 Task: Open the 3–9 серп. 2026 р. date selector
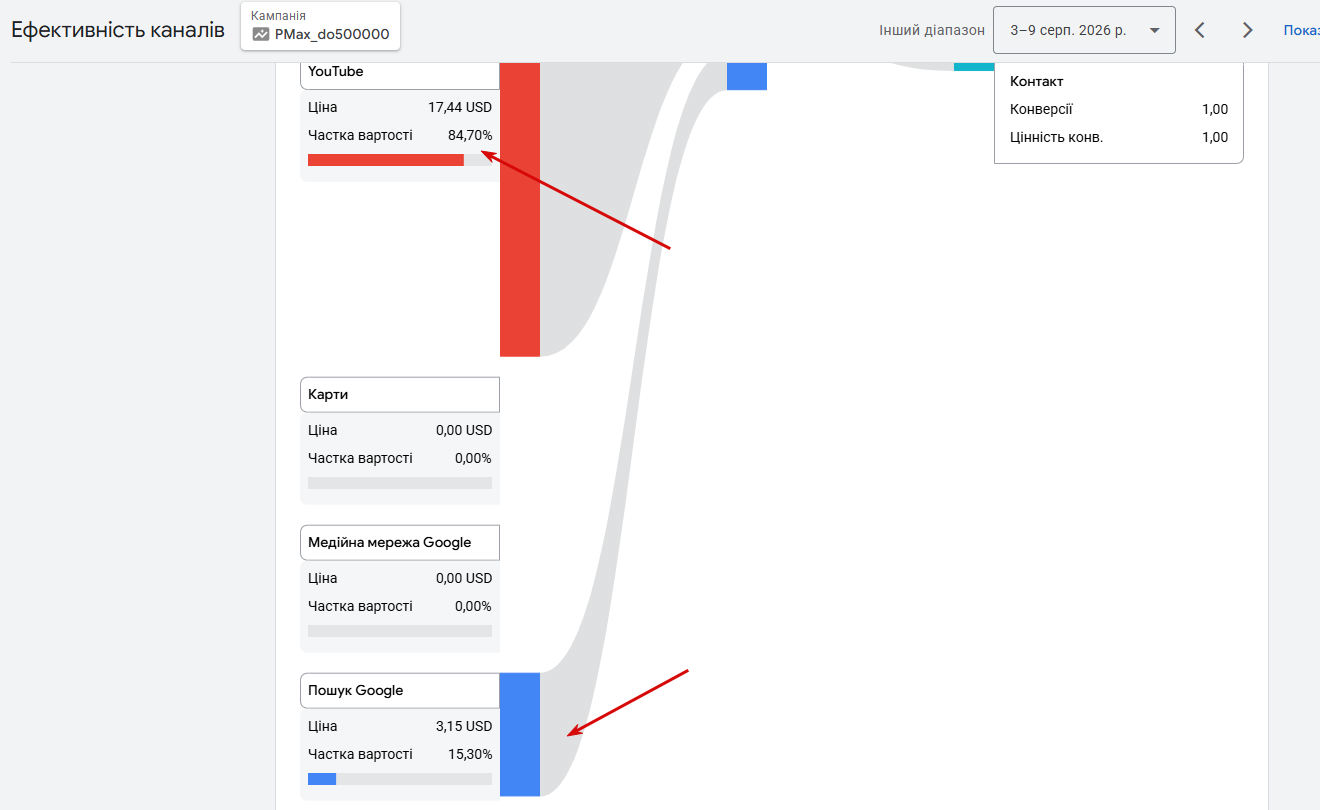click(x=1084, y=30)
